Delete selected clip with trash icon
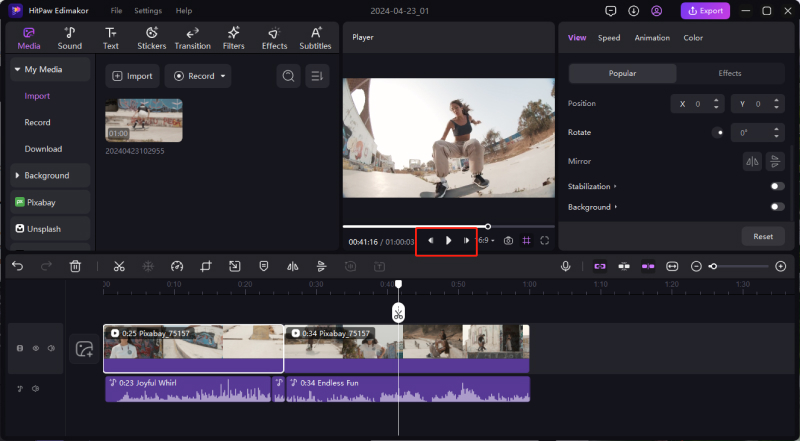 (x=75, y=266)
